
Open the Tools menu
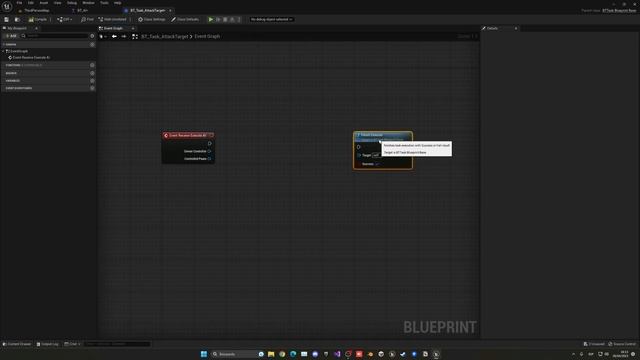point(104,3)
